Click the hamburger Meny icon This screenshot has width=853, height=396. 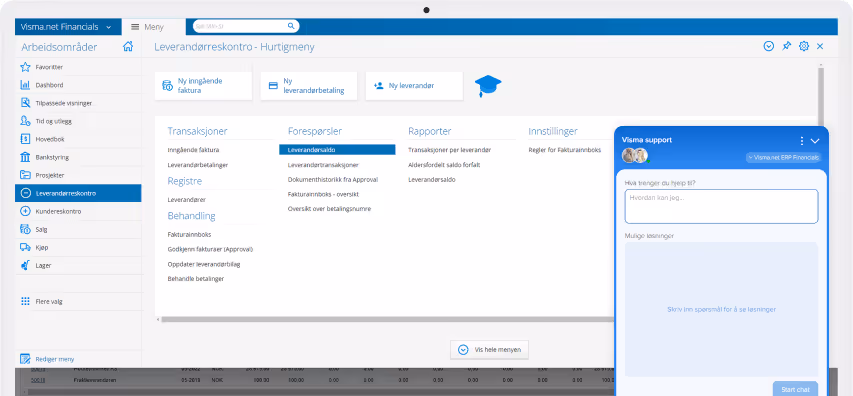click(x=136, y=27)
